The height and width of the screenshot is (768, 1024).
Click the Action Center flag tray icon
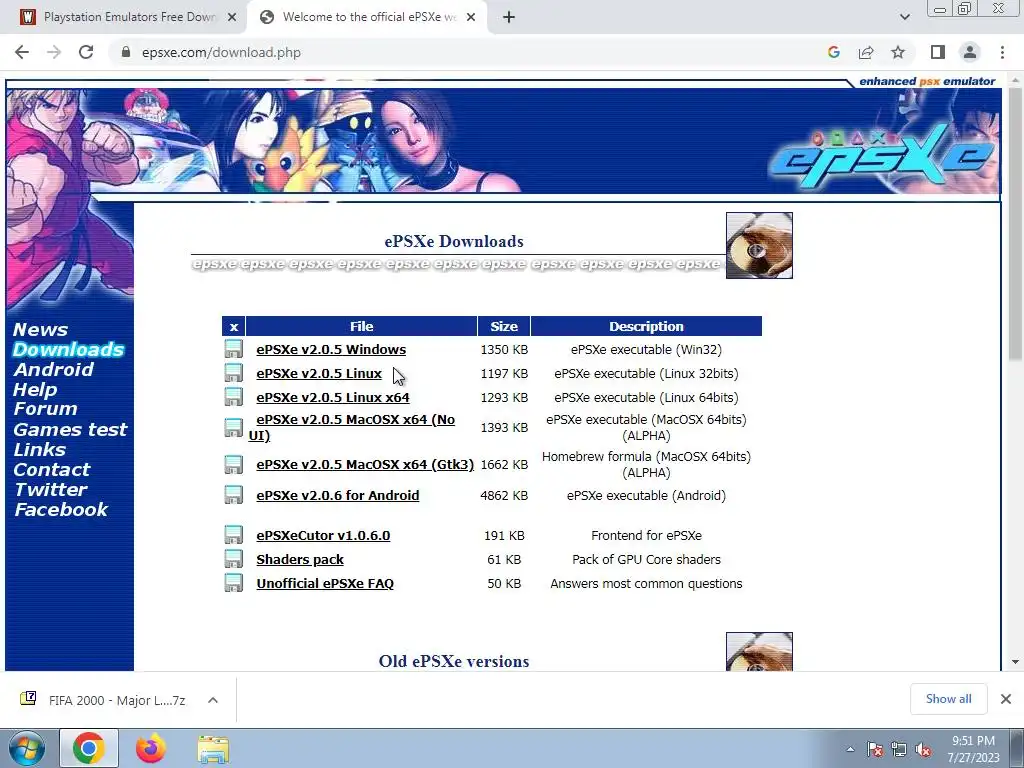click(875, 750)
